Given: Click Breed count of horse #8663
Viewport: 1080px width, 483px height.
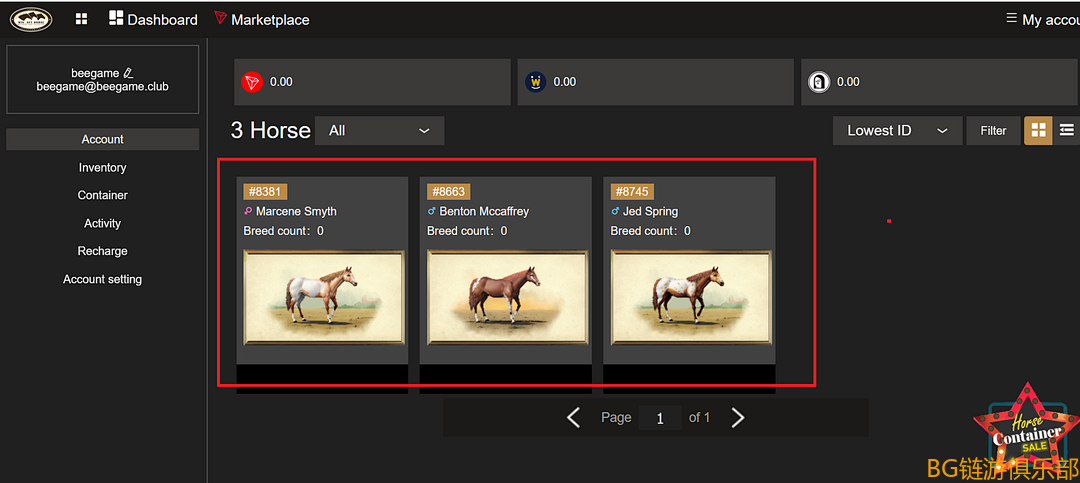Looking at the screenshot, I should coord(467,231).
